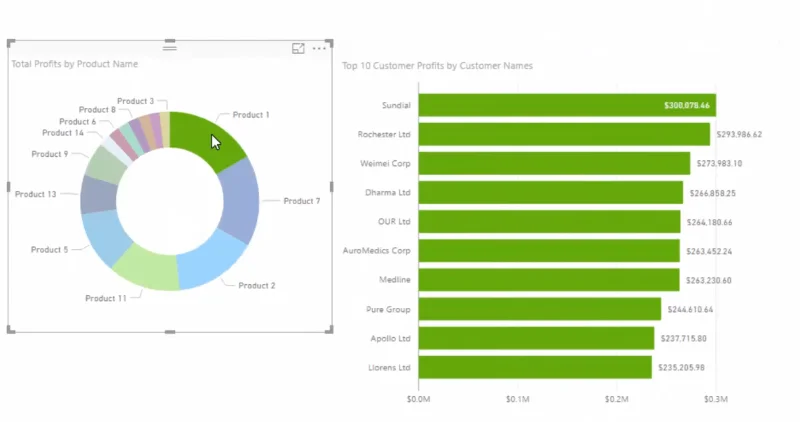The height and width of the screenshot is (422, 800).
Task: Click the Rochester Ltd profit bar
Action: [x=564, y=134]
